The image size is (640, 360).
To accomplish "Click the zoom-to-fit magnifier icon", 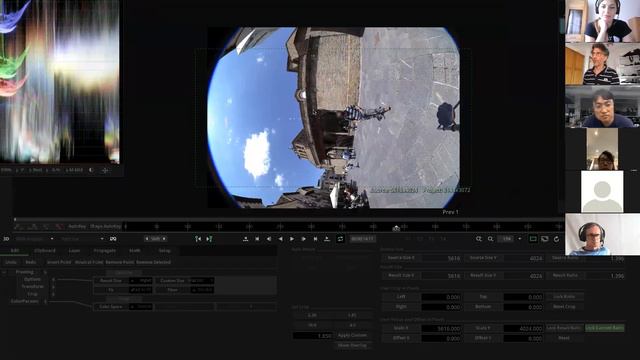I will point(479,239).
